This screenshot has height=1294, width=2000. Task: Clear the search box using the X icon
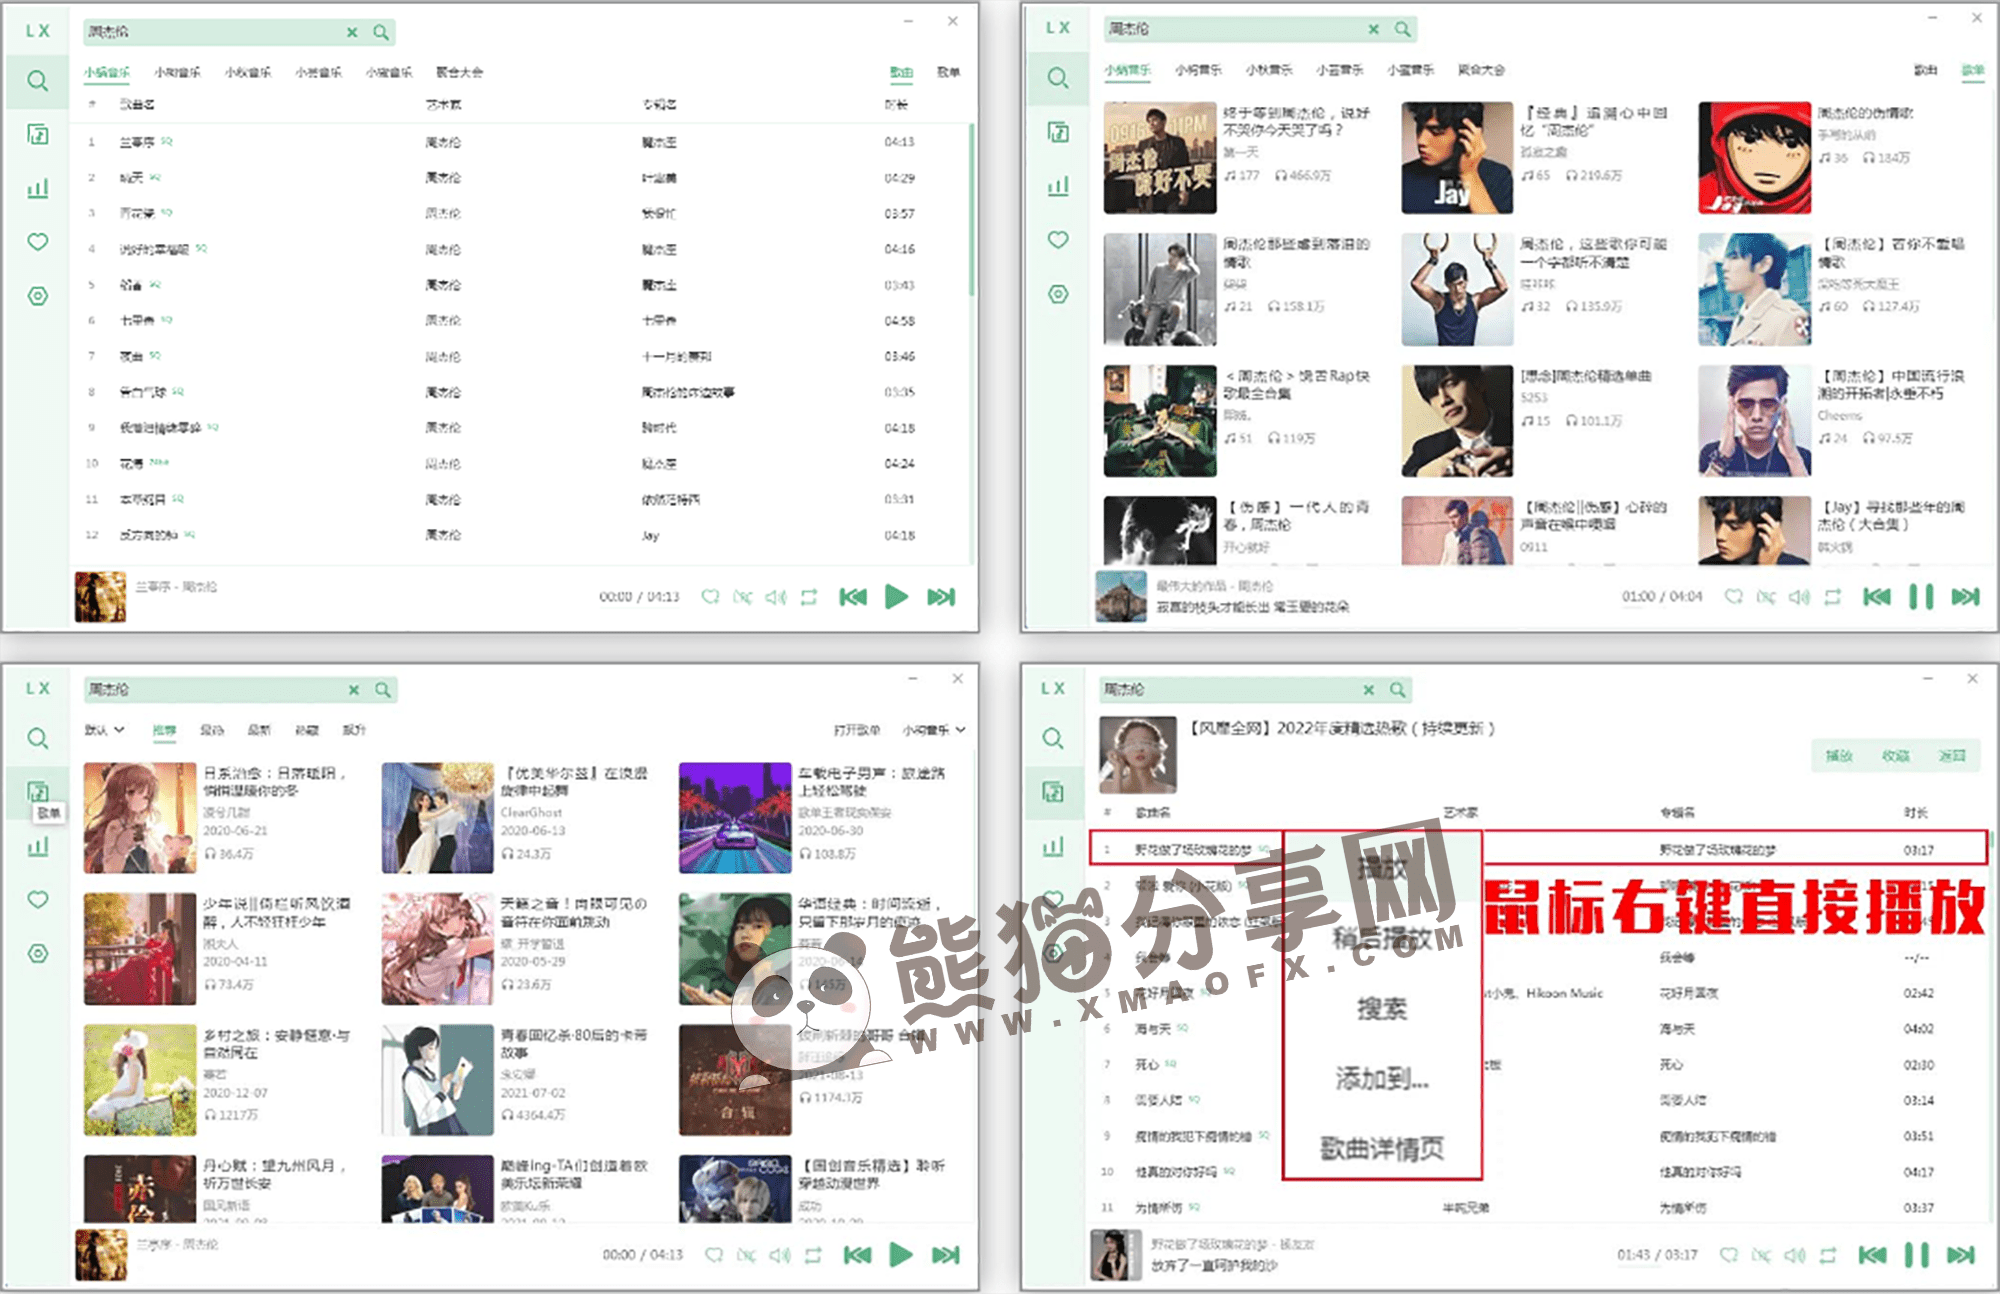tap(353, 32)
